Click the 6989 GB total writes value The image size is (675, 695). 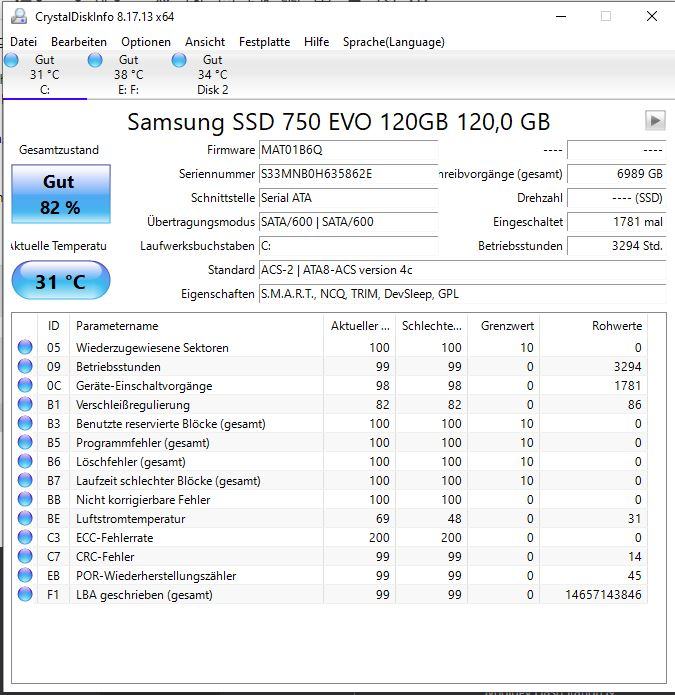[x=616, y=174]
